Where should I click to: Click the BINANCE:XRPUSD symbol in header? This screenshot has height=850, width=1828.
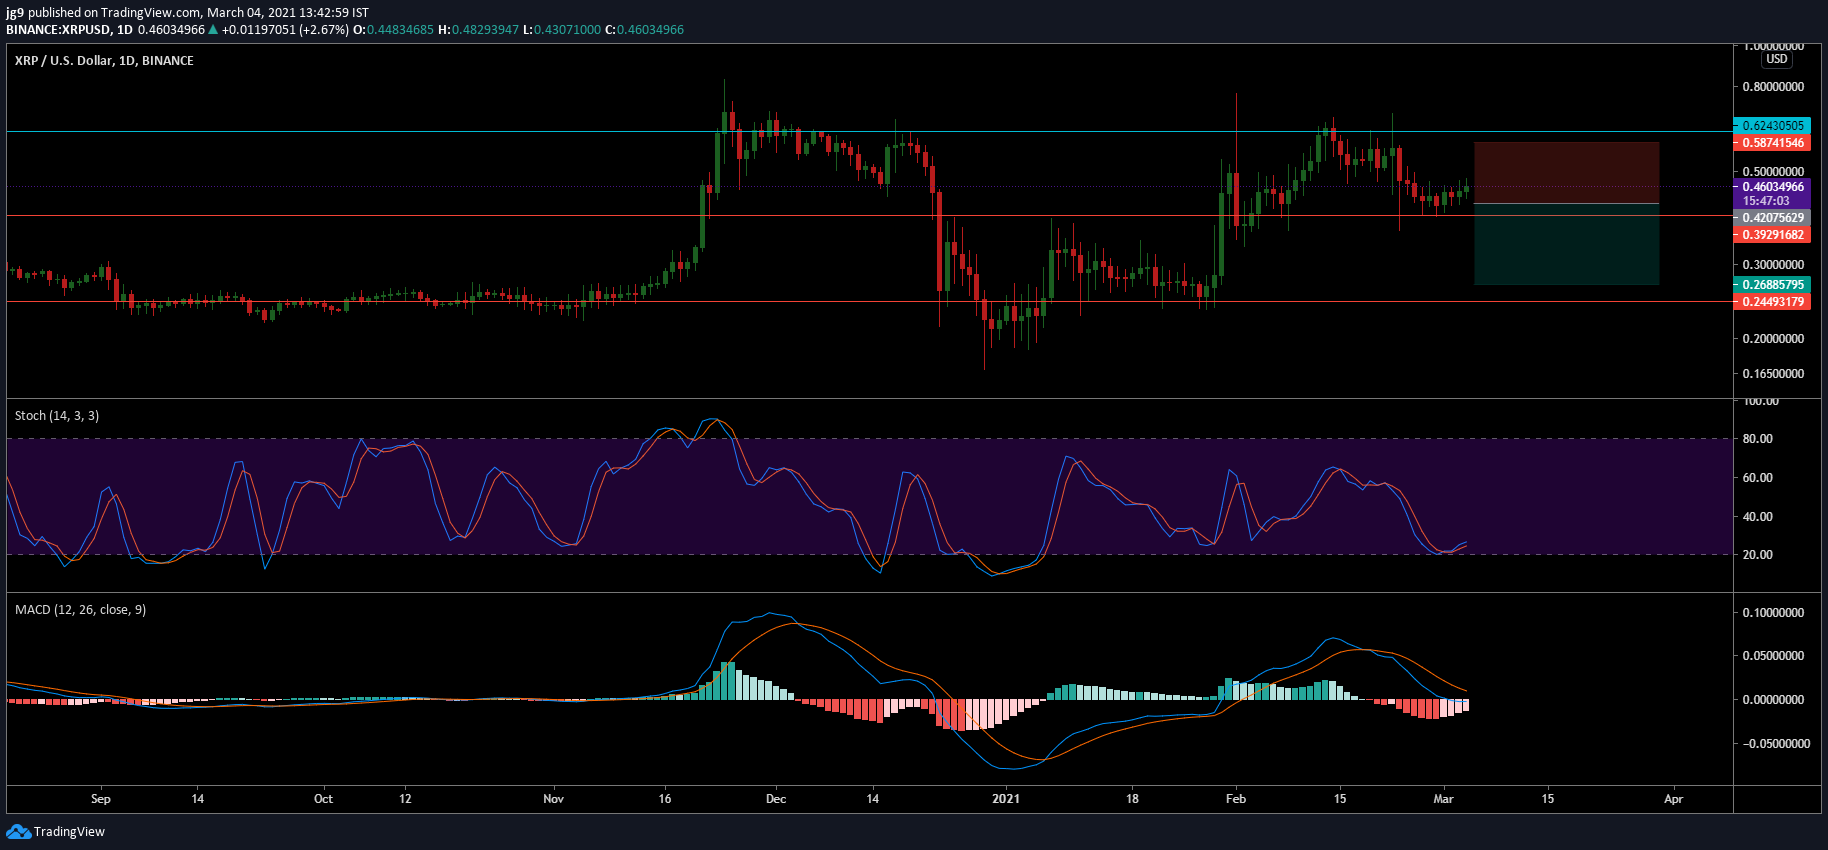58,30
